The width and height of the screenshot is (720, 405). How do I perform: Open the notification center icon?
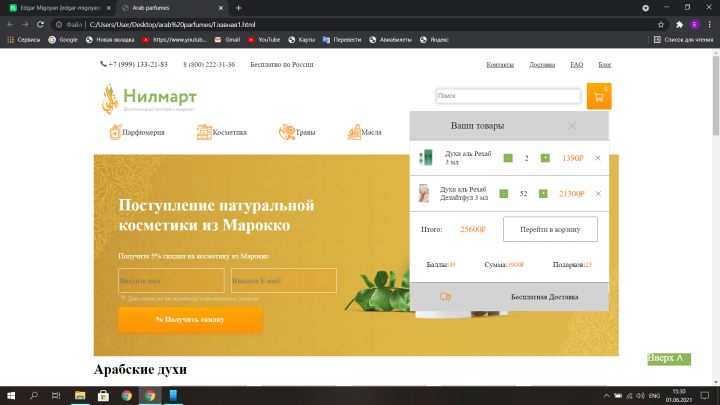(704, 396)
